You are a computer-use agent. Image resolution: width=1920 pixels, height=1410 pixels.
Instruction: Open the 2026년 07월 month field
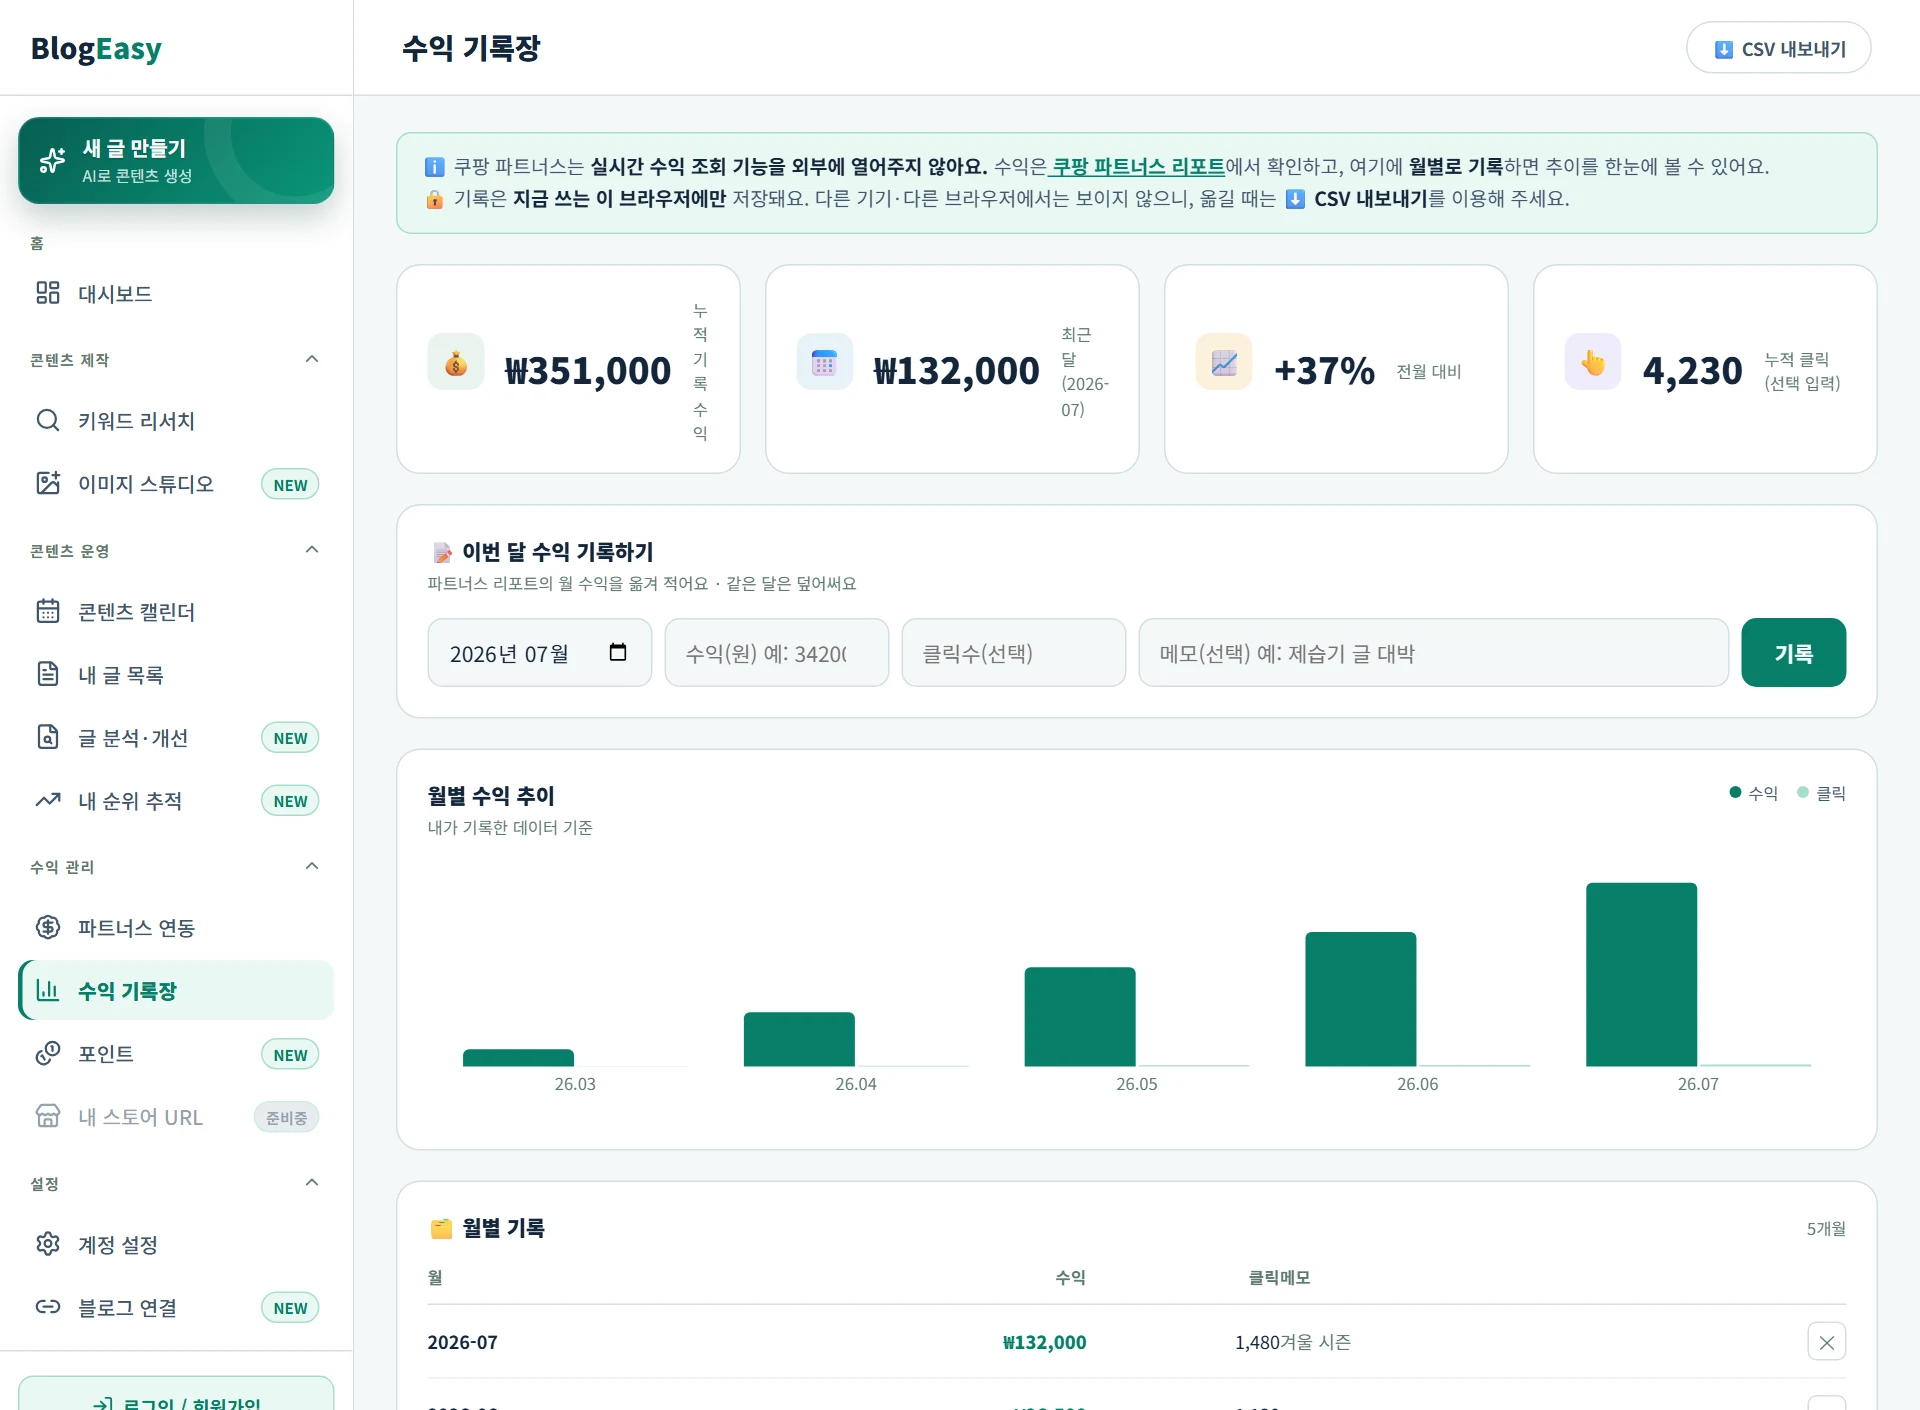540,652
